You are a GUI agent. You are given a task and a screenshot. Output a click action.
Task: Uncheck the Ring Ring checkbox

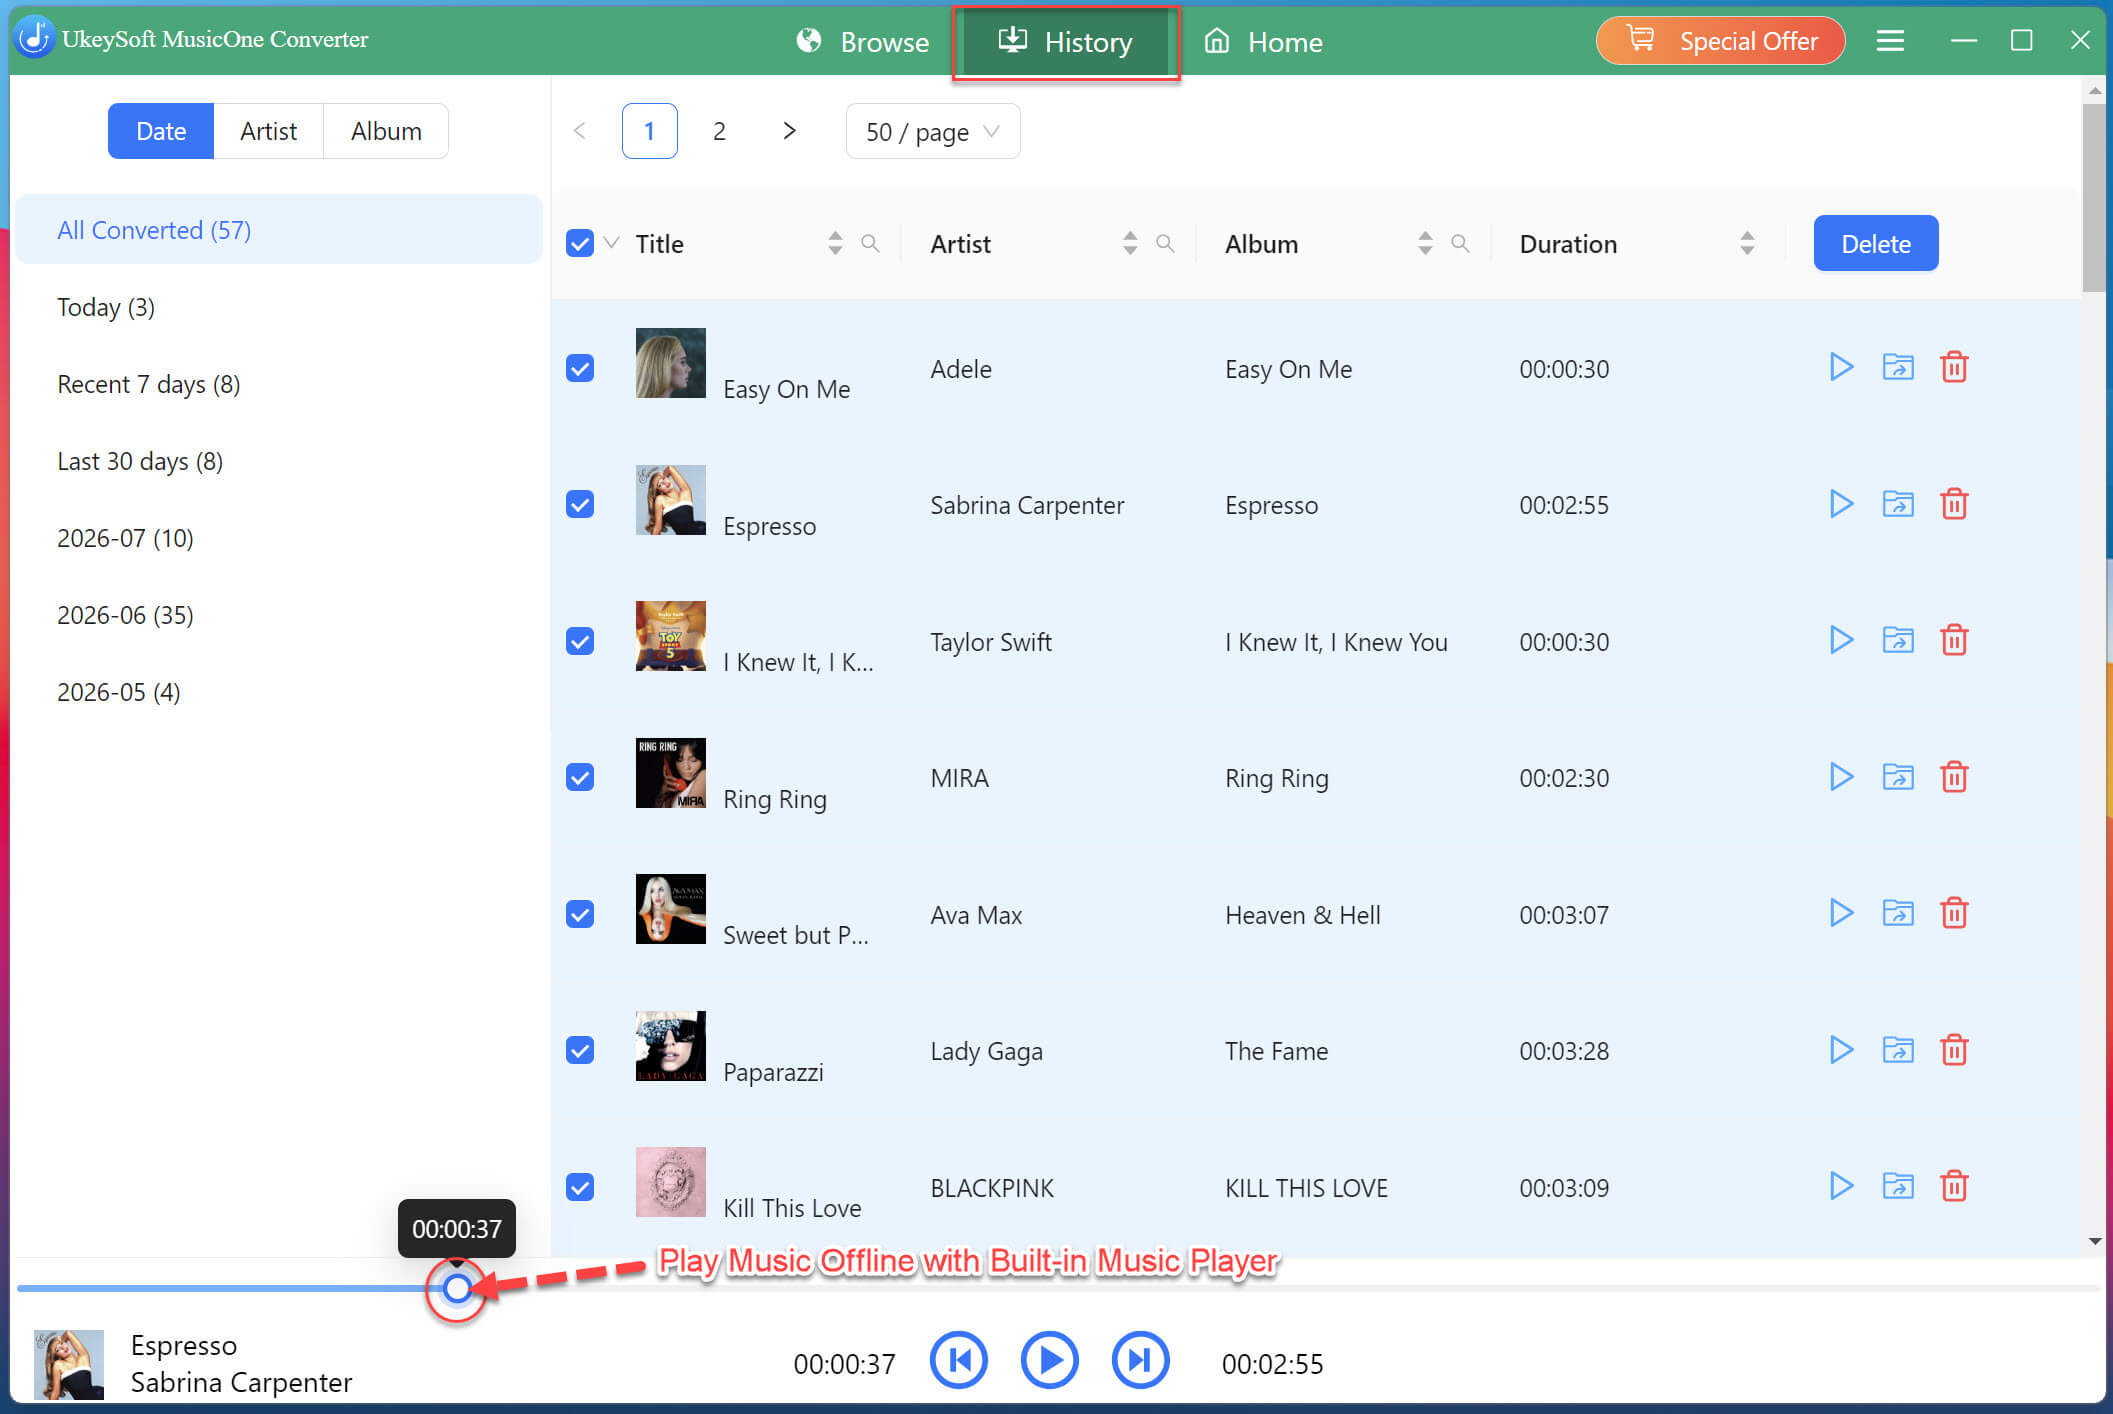pos(580,777)
